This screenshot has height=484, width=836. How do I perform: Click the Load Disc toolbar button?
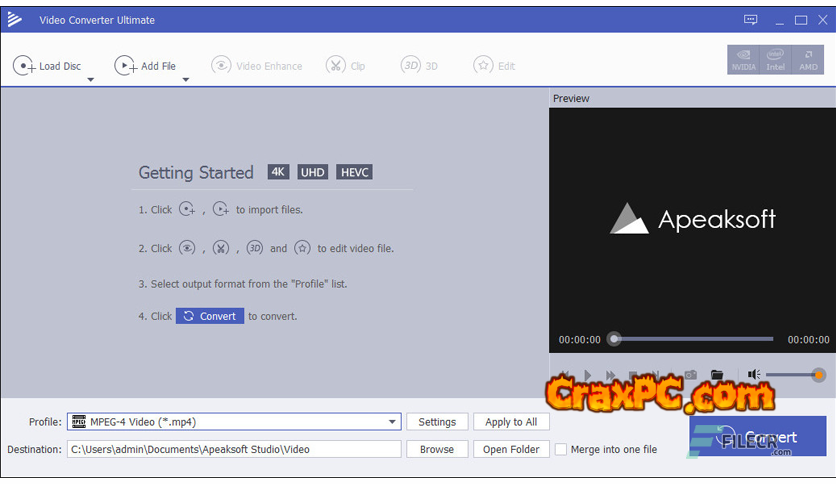click(x=47, y=66)
